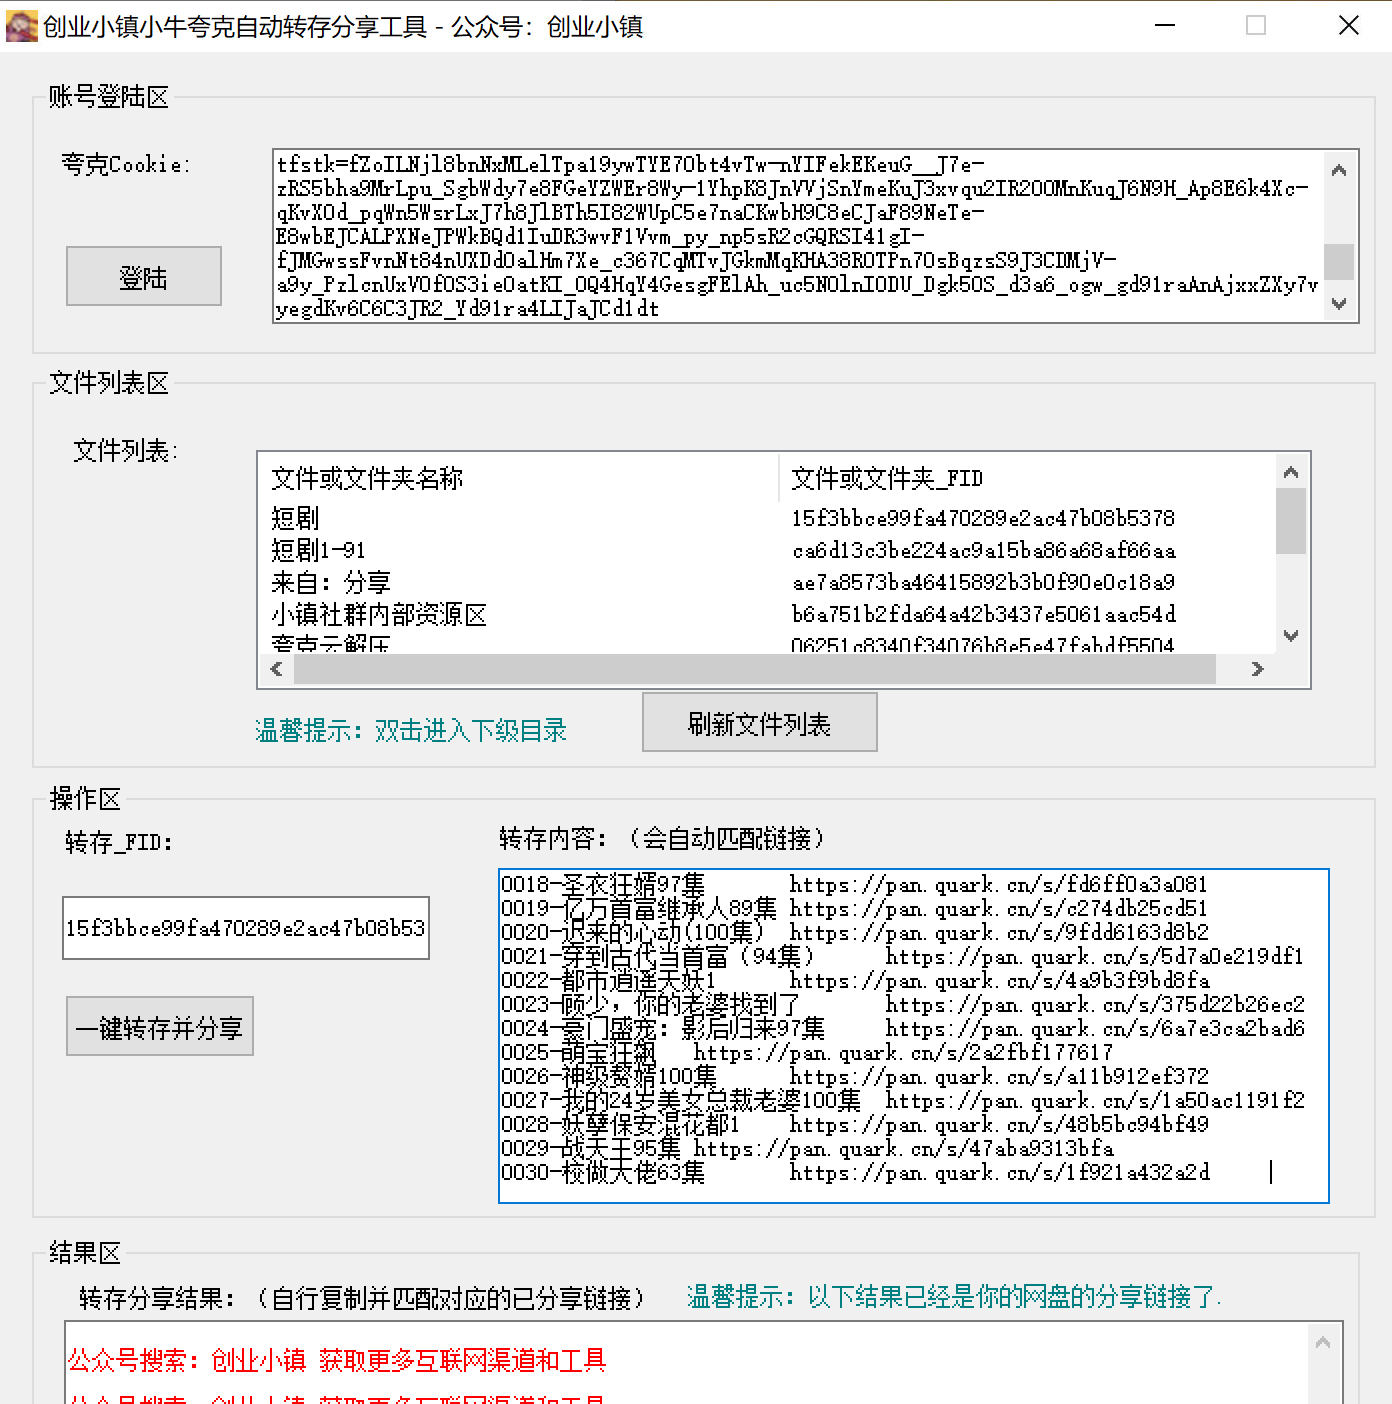Click the 0025-萌宝狂飙 line
The height and width of the screenshot is (1404, 1392).
click(x=806, y=1053)
